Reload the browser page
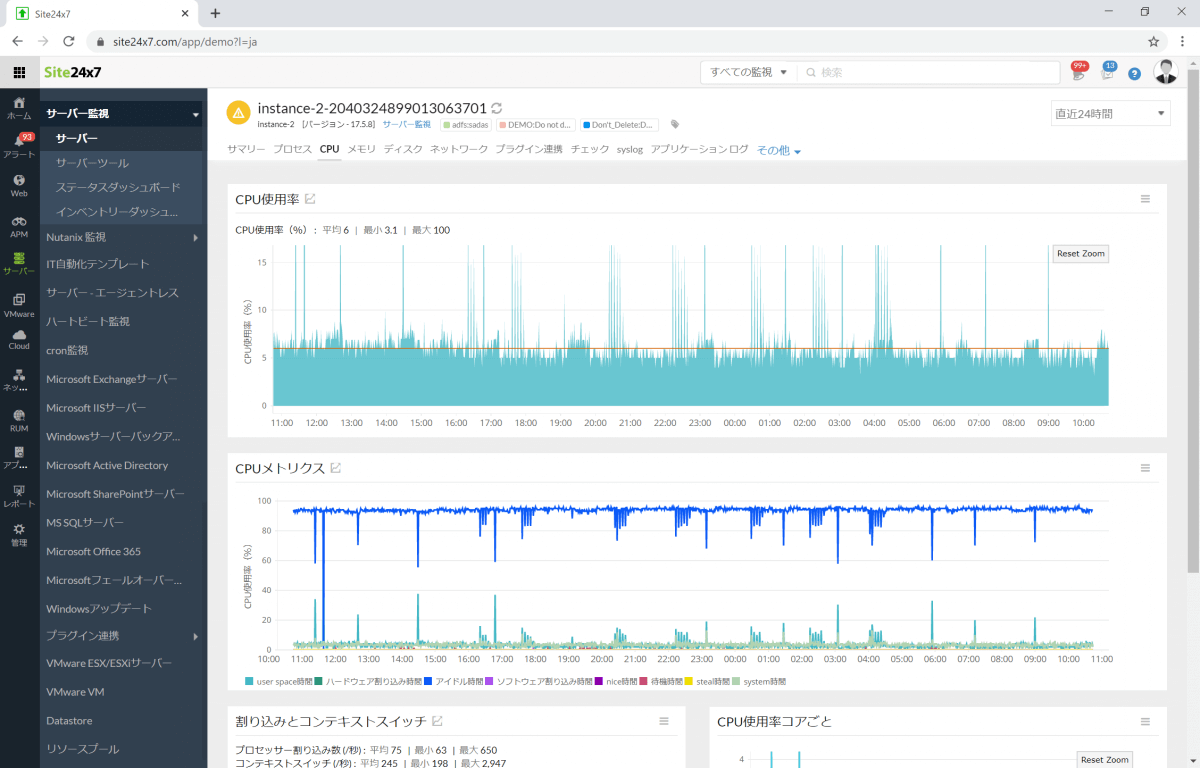Viewport: 1200px width, 768px height. pyautogui.click(x=69, y=42)
